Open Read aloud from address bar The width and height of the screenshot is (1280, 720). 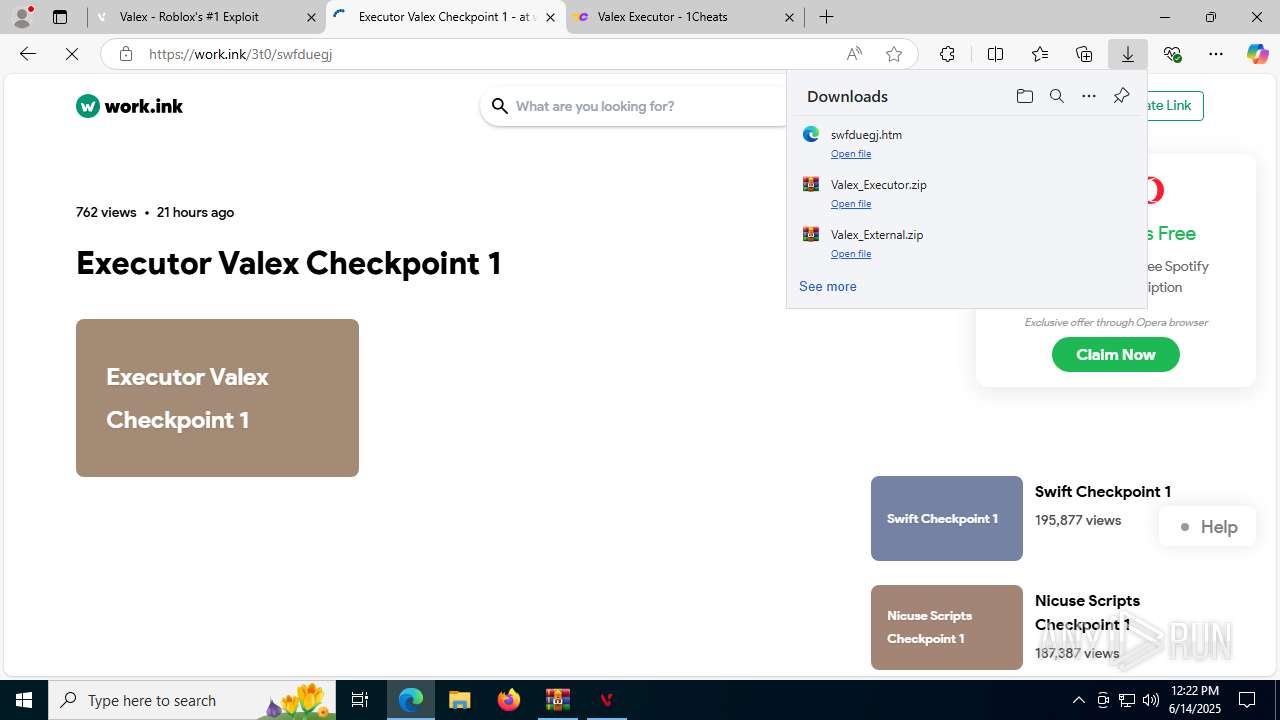click(854, 54)
